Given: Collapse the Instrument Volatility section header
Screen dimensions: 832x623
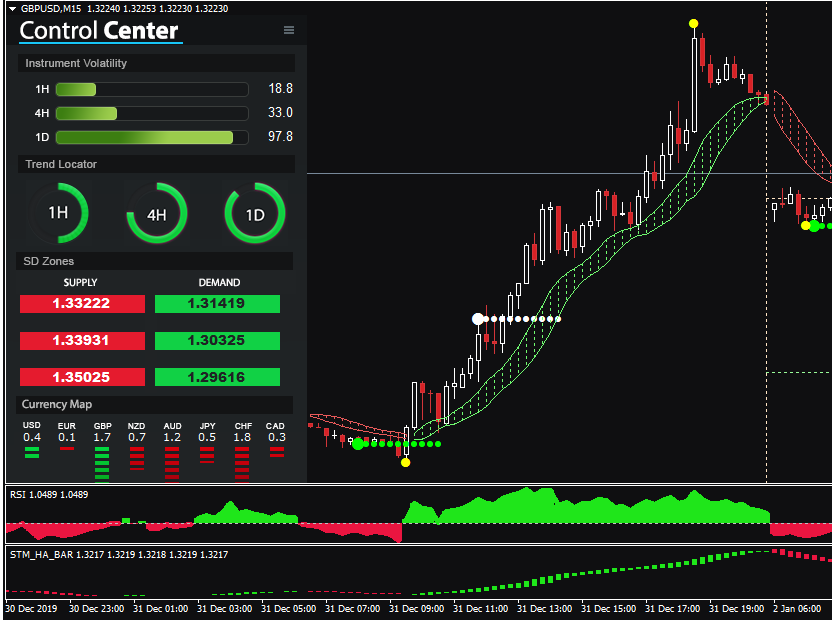Looking at the screenshot, I should 157,63.
